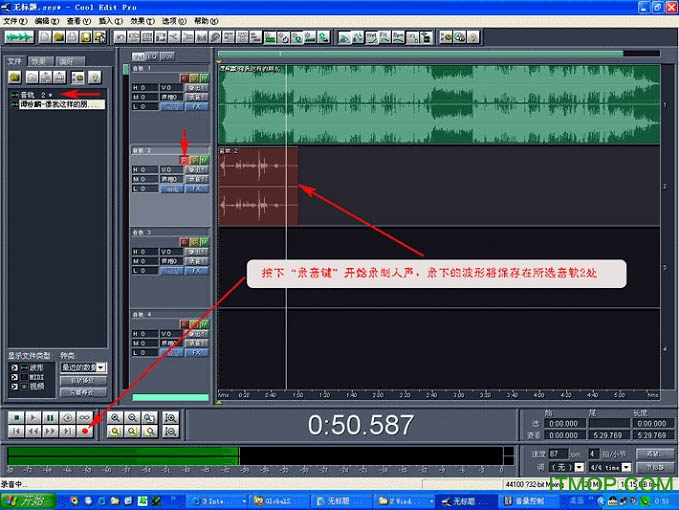Click the go to beginning transport button

14,431
